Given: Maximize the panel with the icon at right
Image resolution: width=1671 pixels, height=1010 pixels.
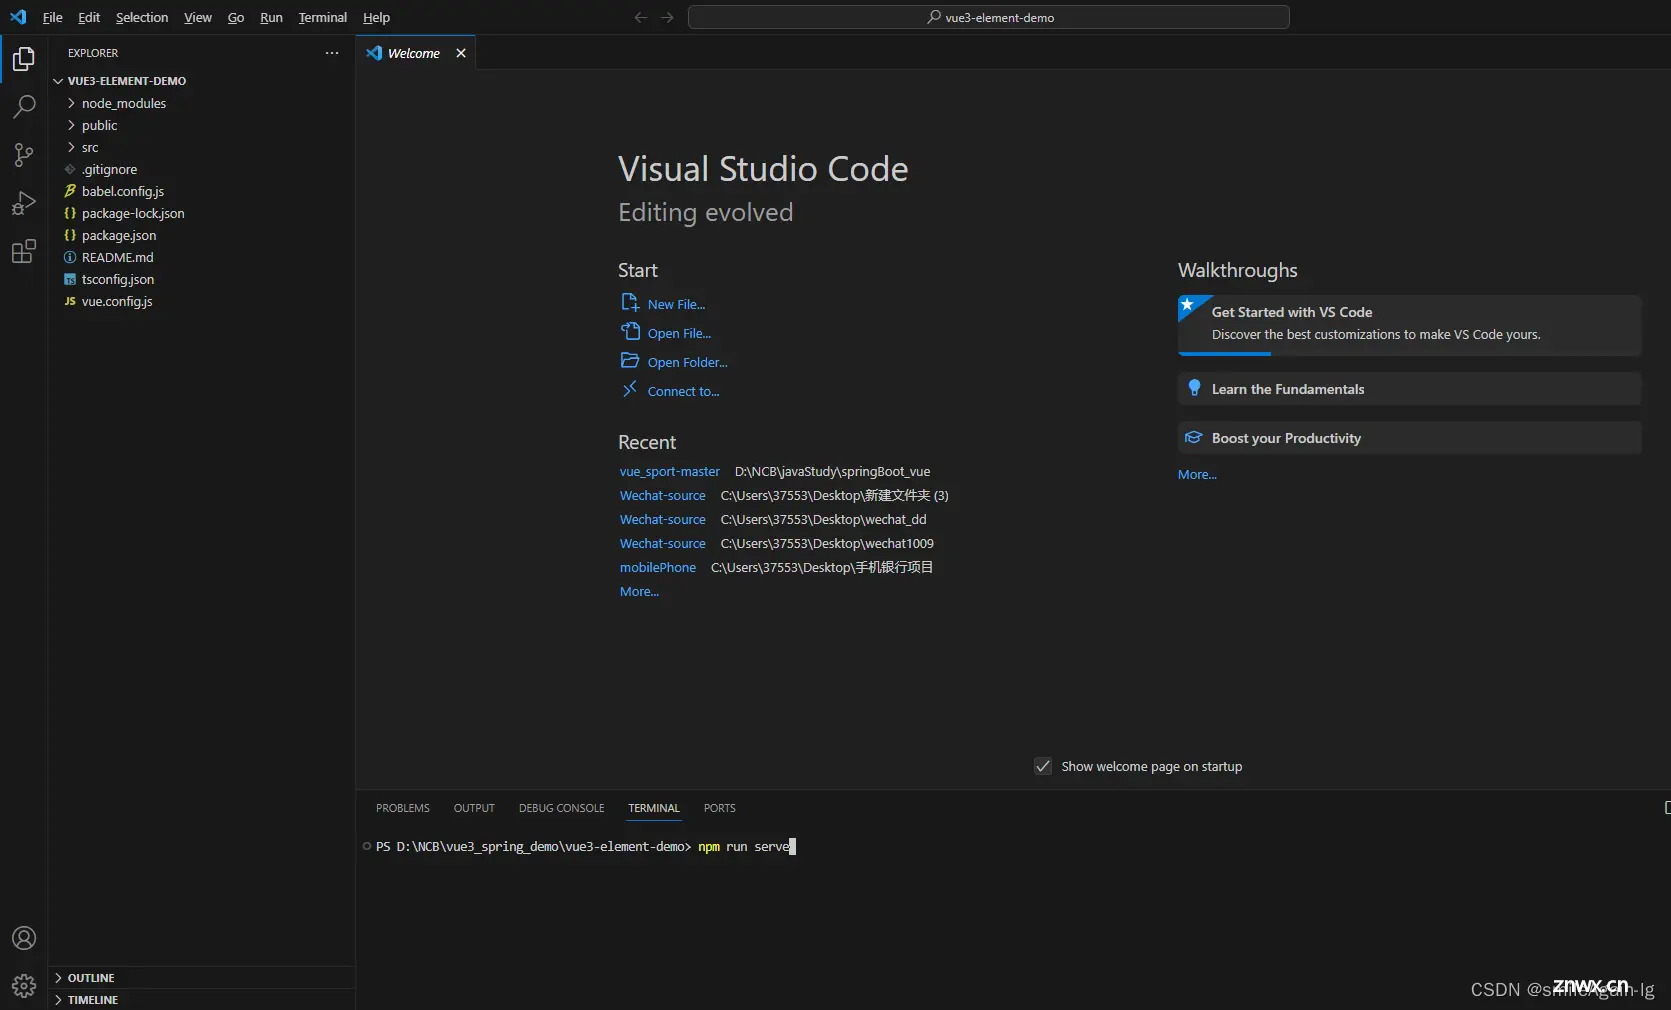Looking at the screenshot, I should coord(1666,807).
